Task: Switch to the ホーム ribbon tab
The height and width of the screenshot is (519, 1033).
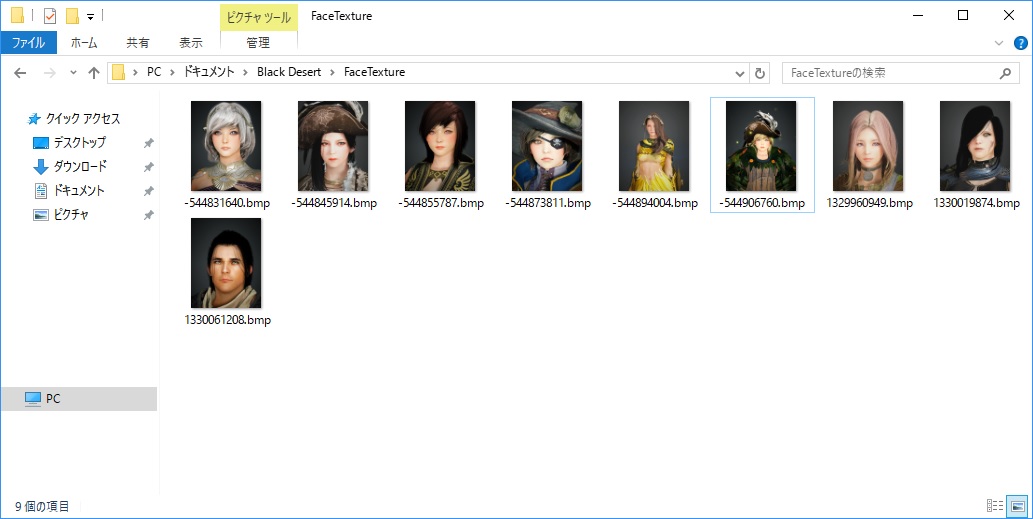Action: pyautogui.click(x=84, y=43)
